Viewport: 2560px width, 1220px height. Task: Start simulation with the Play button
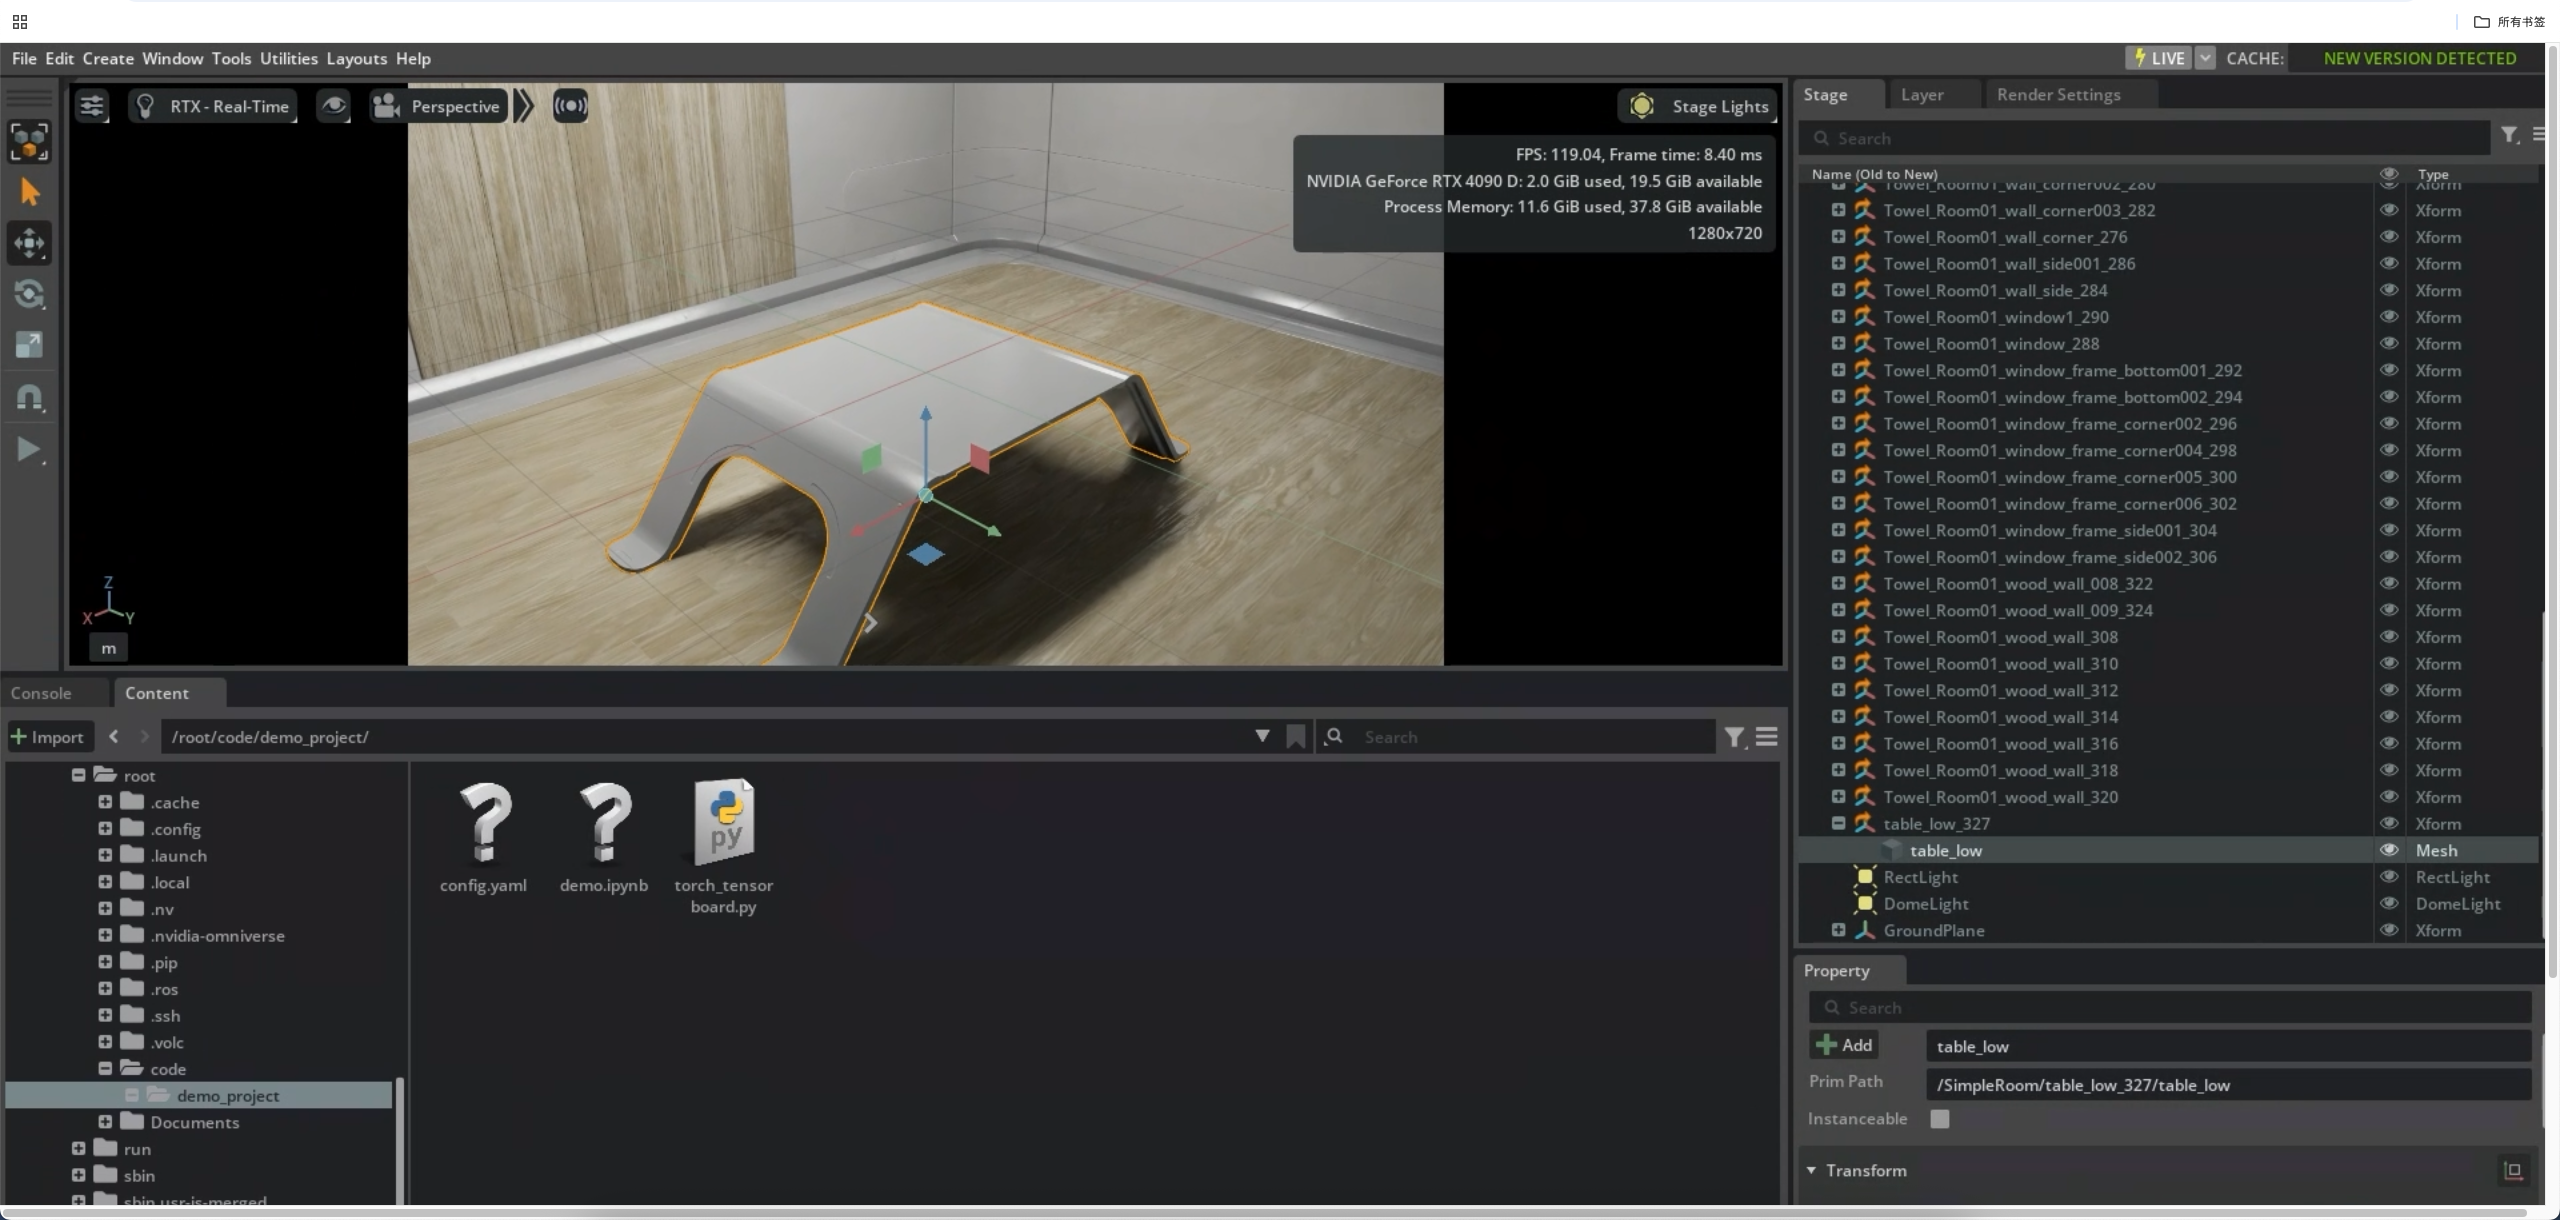(x=29, y=449)
